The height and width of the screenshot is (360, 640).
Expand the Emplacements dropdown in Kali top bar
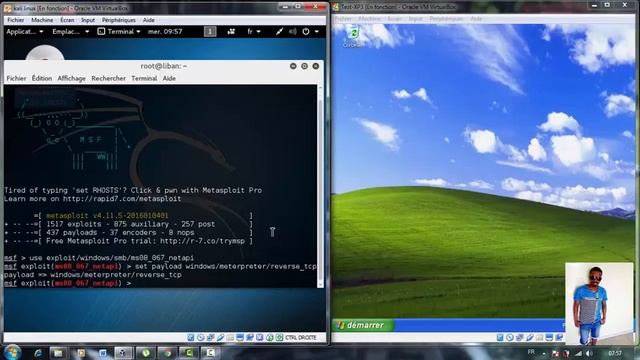pyautogui.click(x=71, y=31)
